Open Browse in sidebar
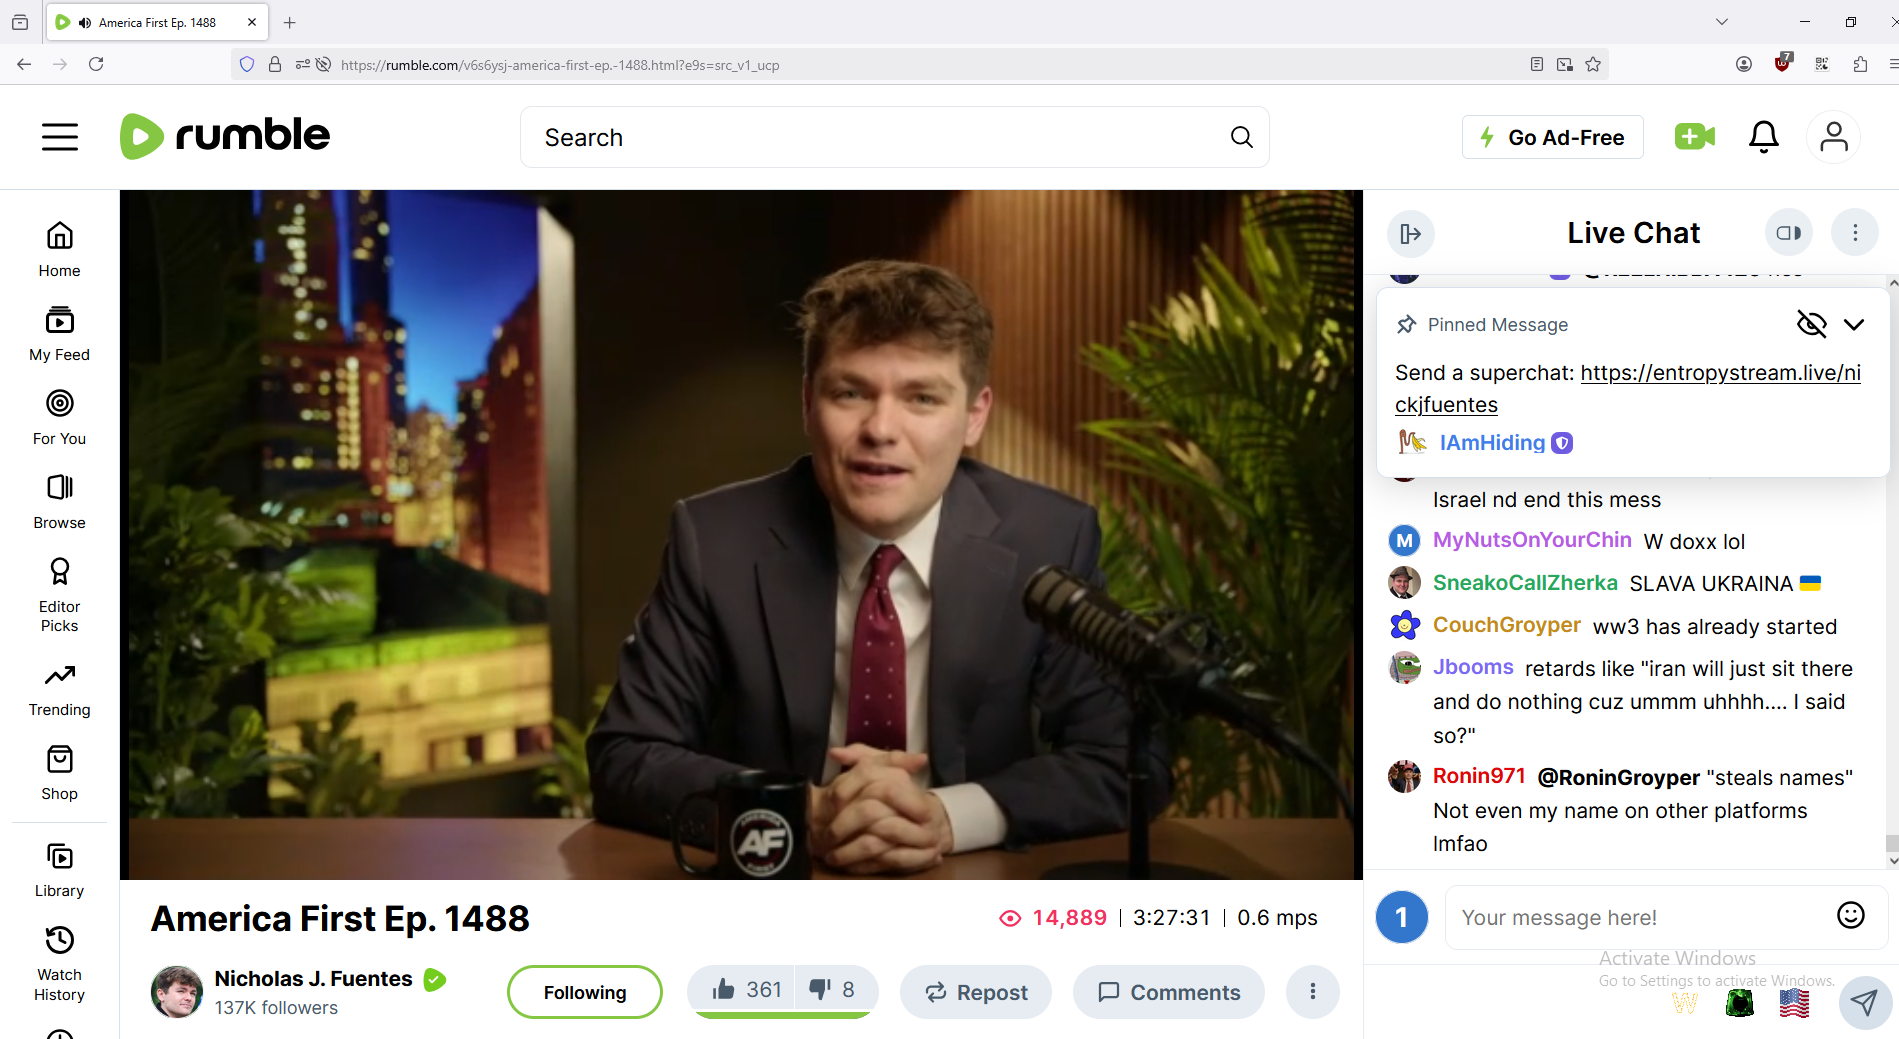Viewport: 1899px width, 1039px height. pyautogui.click(x=60, y=502)
